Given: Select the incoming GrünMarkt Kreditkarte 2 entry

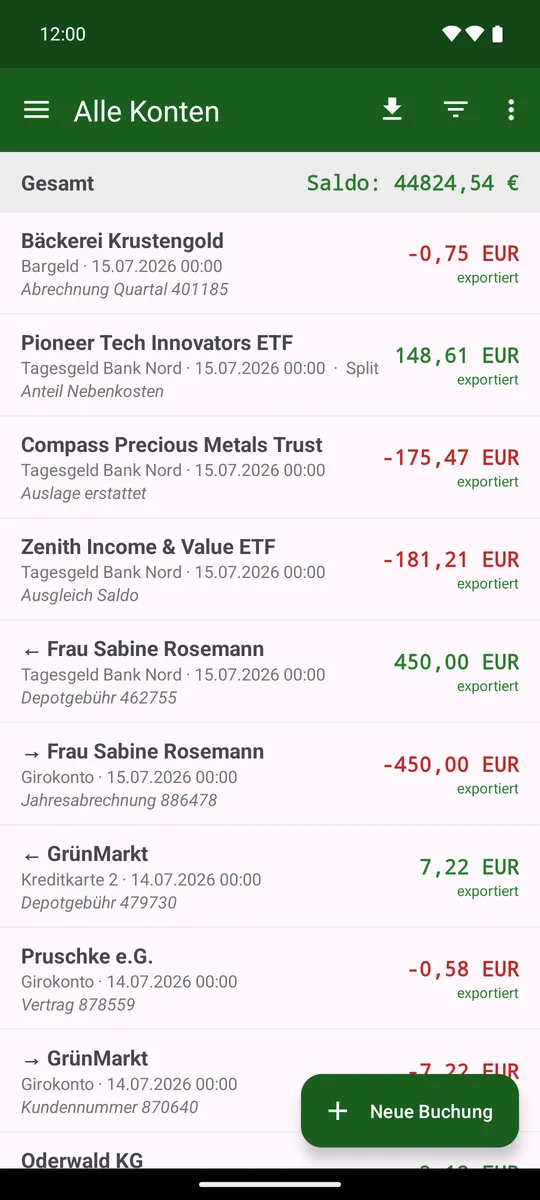Looking at the screenshot, I should click(270, 877).
